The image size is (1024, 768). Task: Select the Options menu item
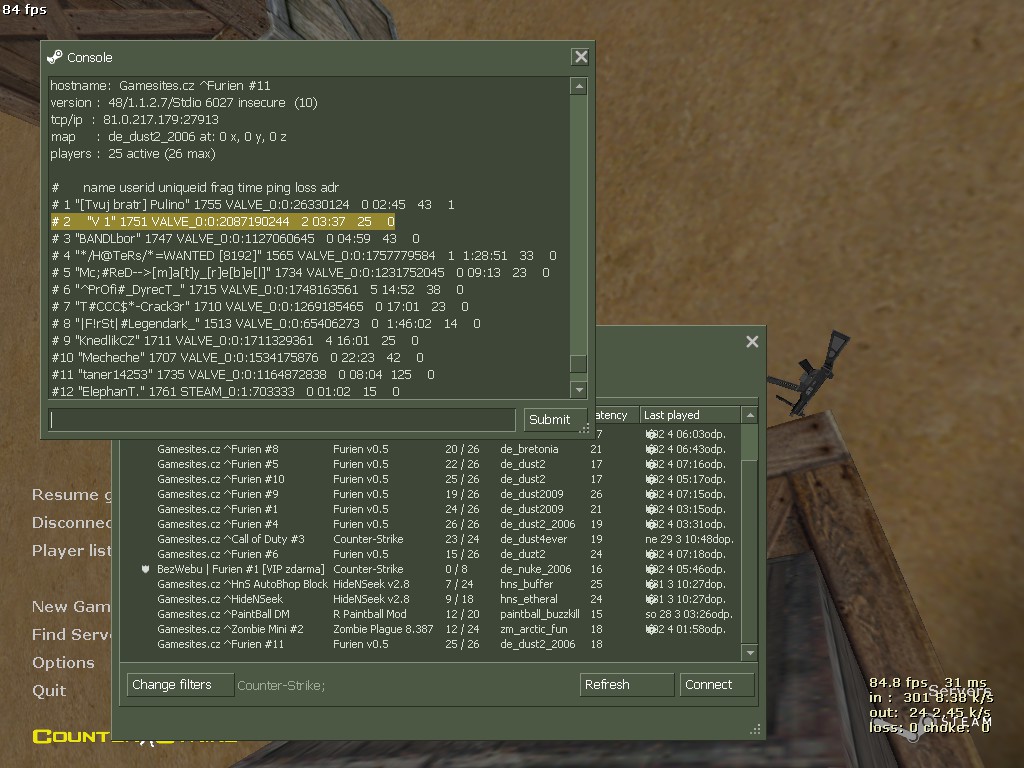click(x=63, y=662)
